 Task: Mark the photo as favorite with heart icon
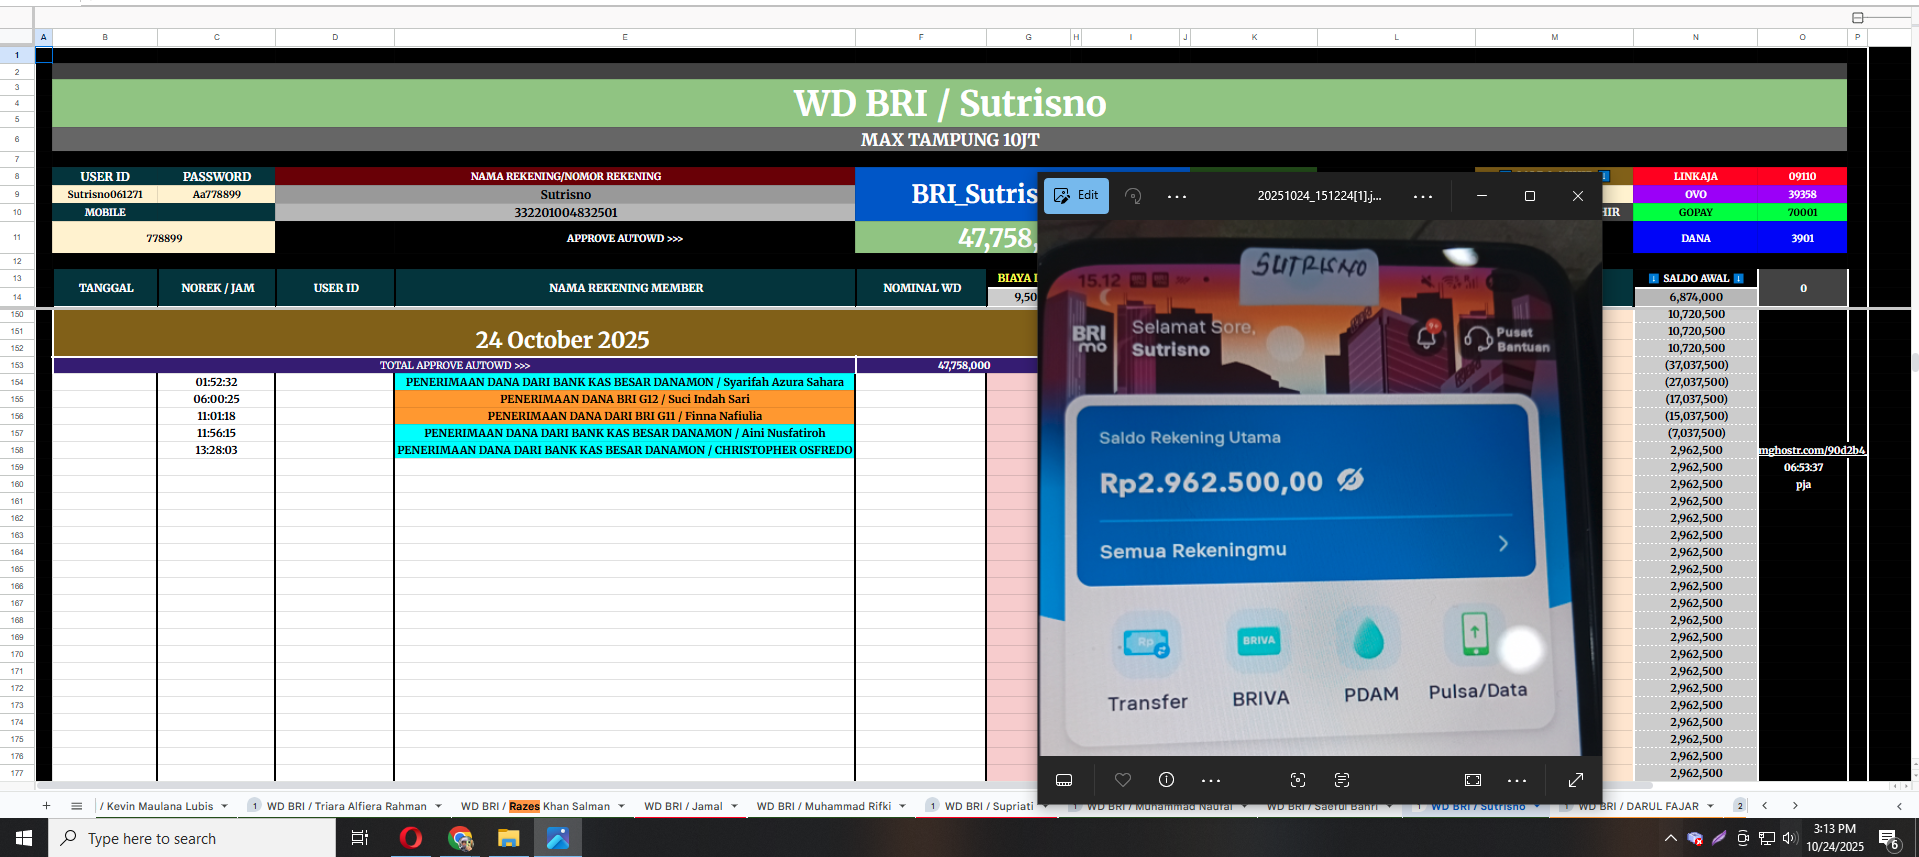click(1123, 780)
